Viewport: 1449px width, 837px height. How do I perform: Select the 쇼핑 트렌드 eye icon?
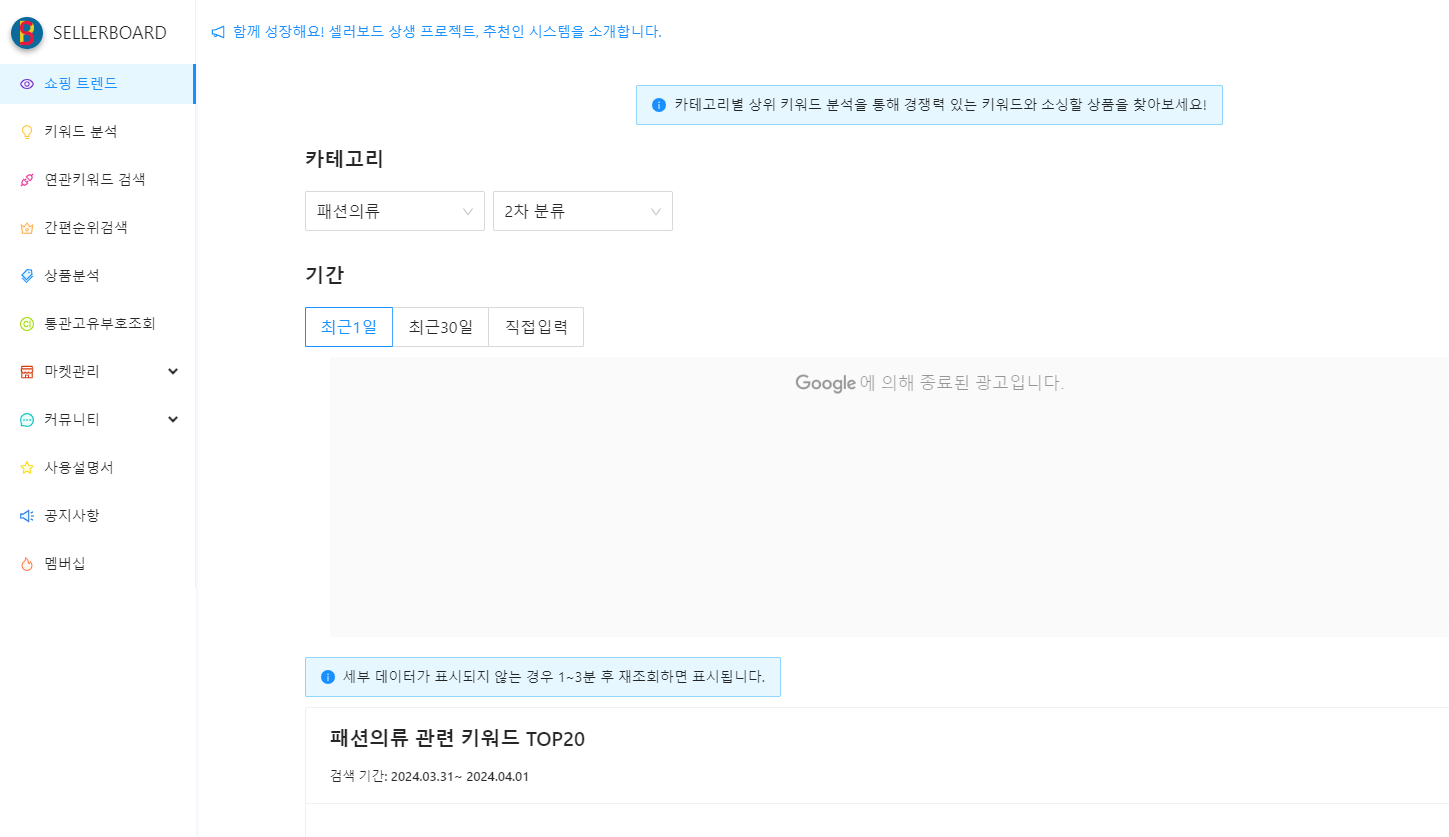click(25, 83)
